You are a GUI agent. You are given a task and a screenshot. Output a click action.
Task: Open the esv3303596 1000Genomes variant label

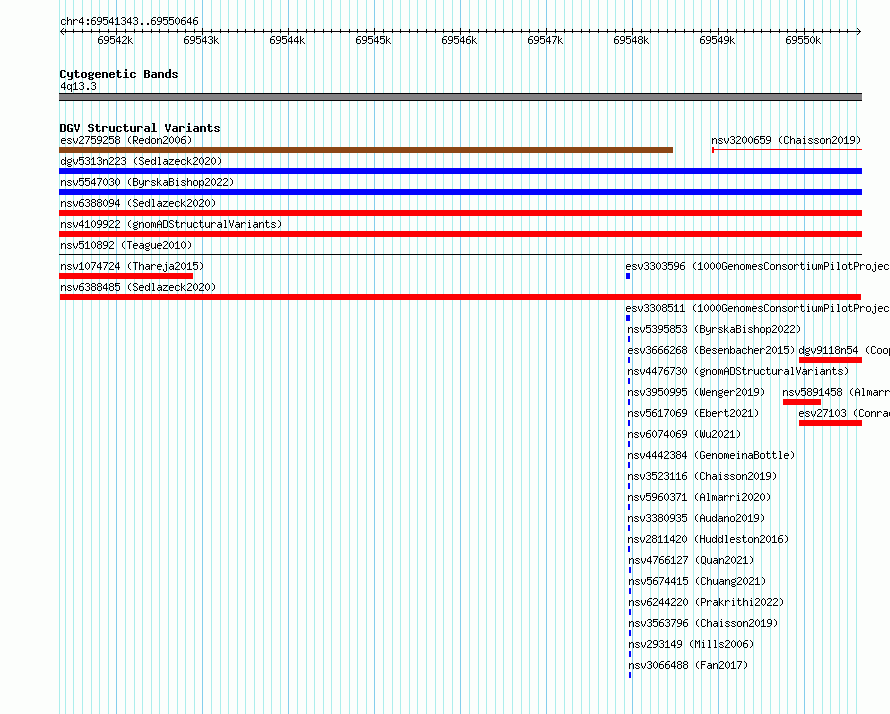coord(757,266)
